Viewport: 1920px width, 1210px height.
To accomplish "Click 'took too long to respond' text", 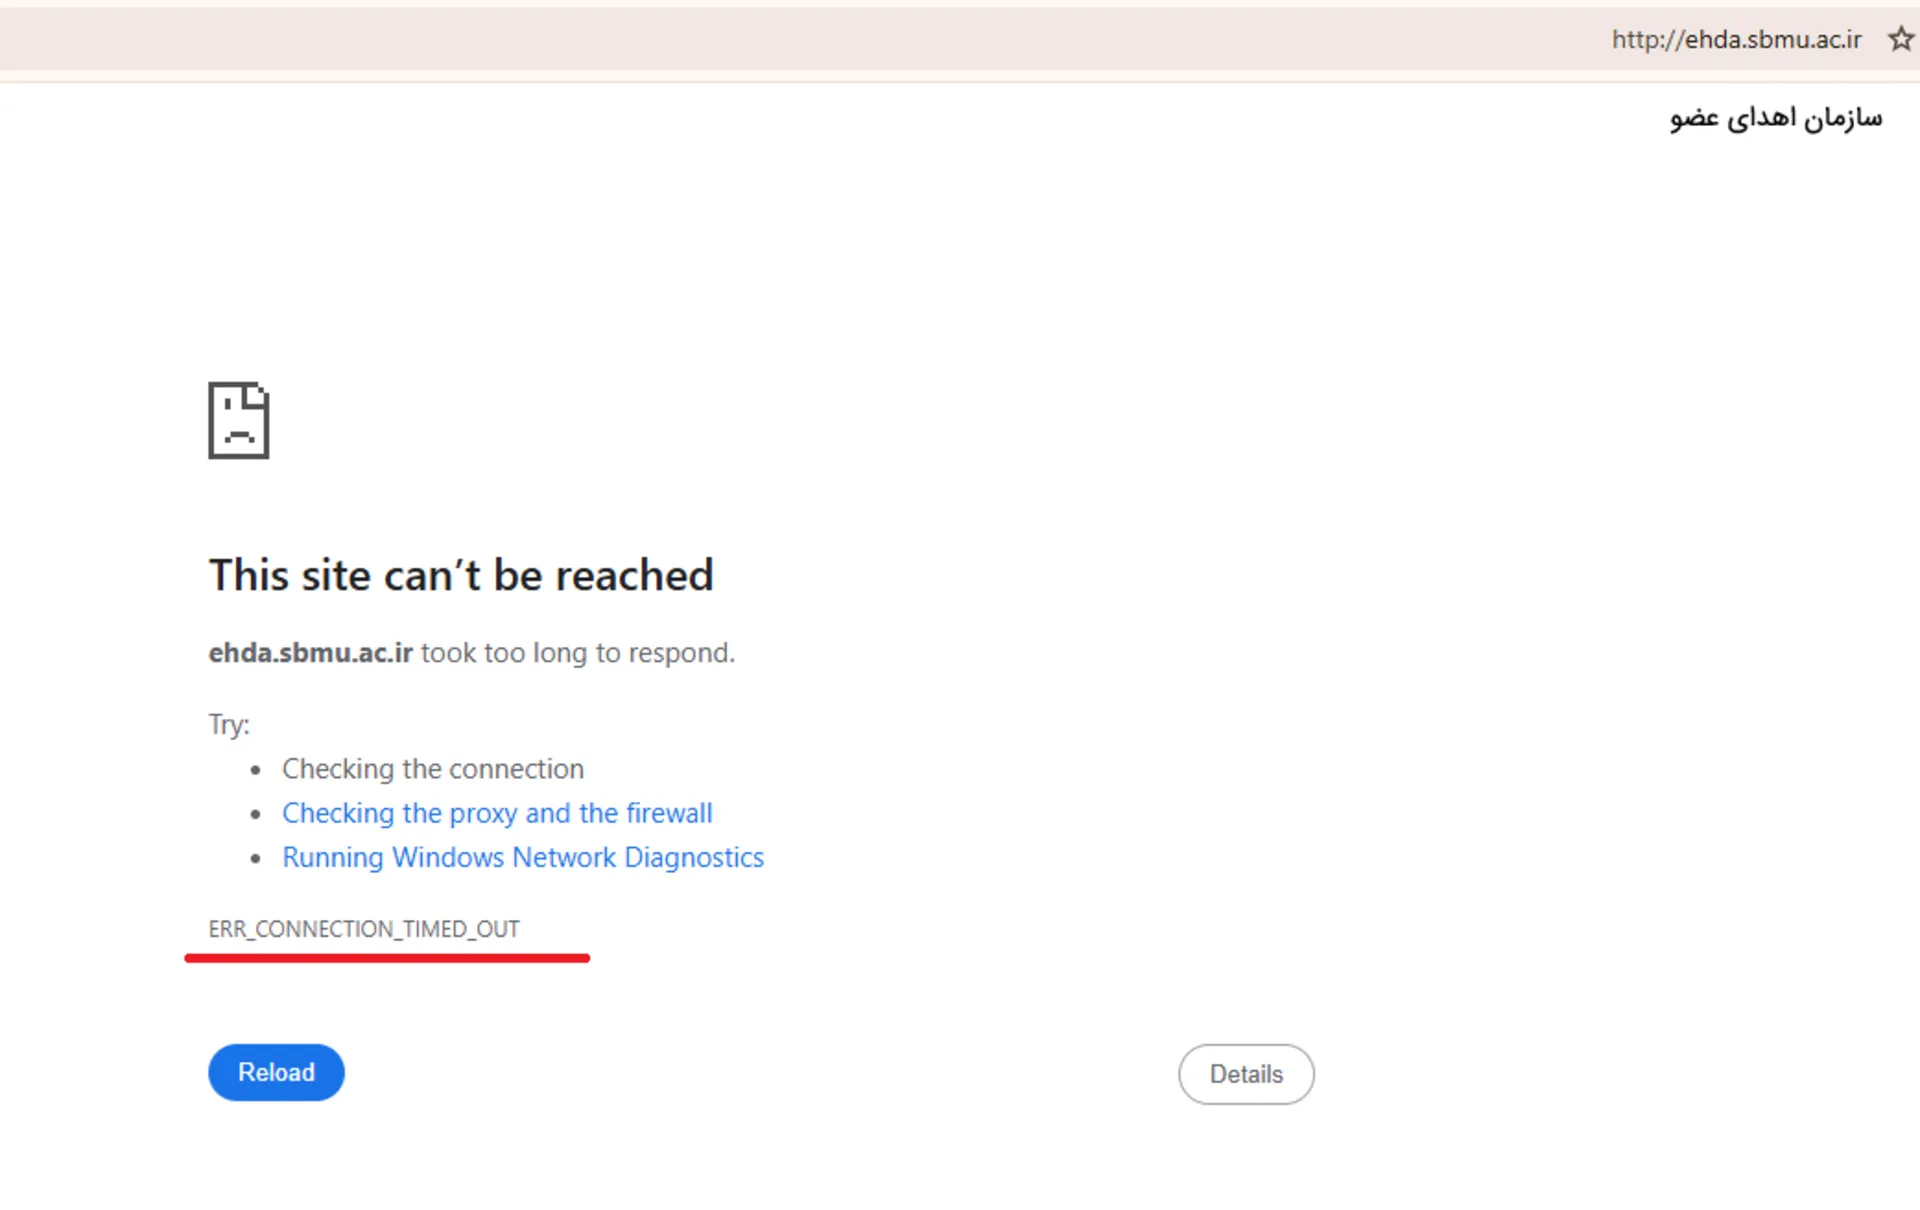I will pos(577,653).
